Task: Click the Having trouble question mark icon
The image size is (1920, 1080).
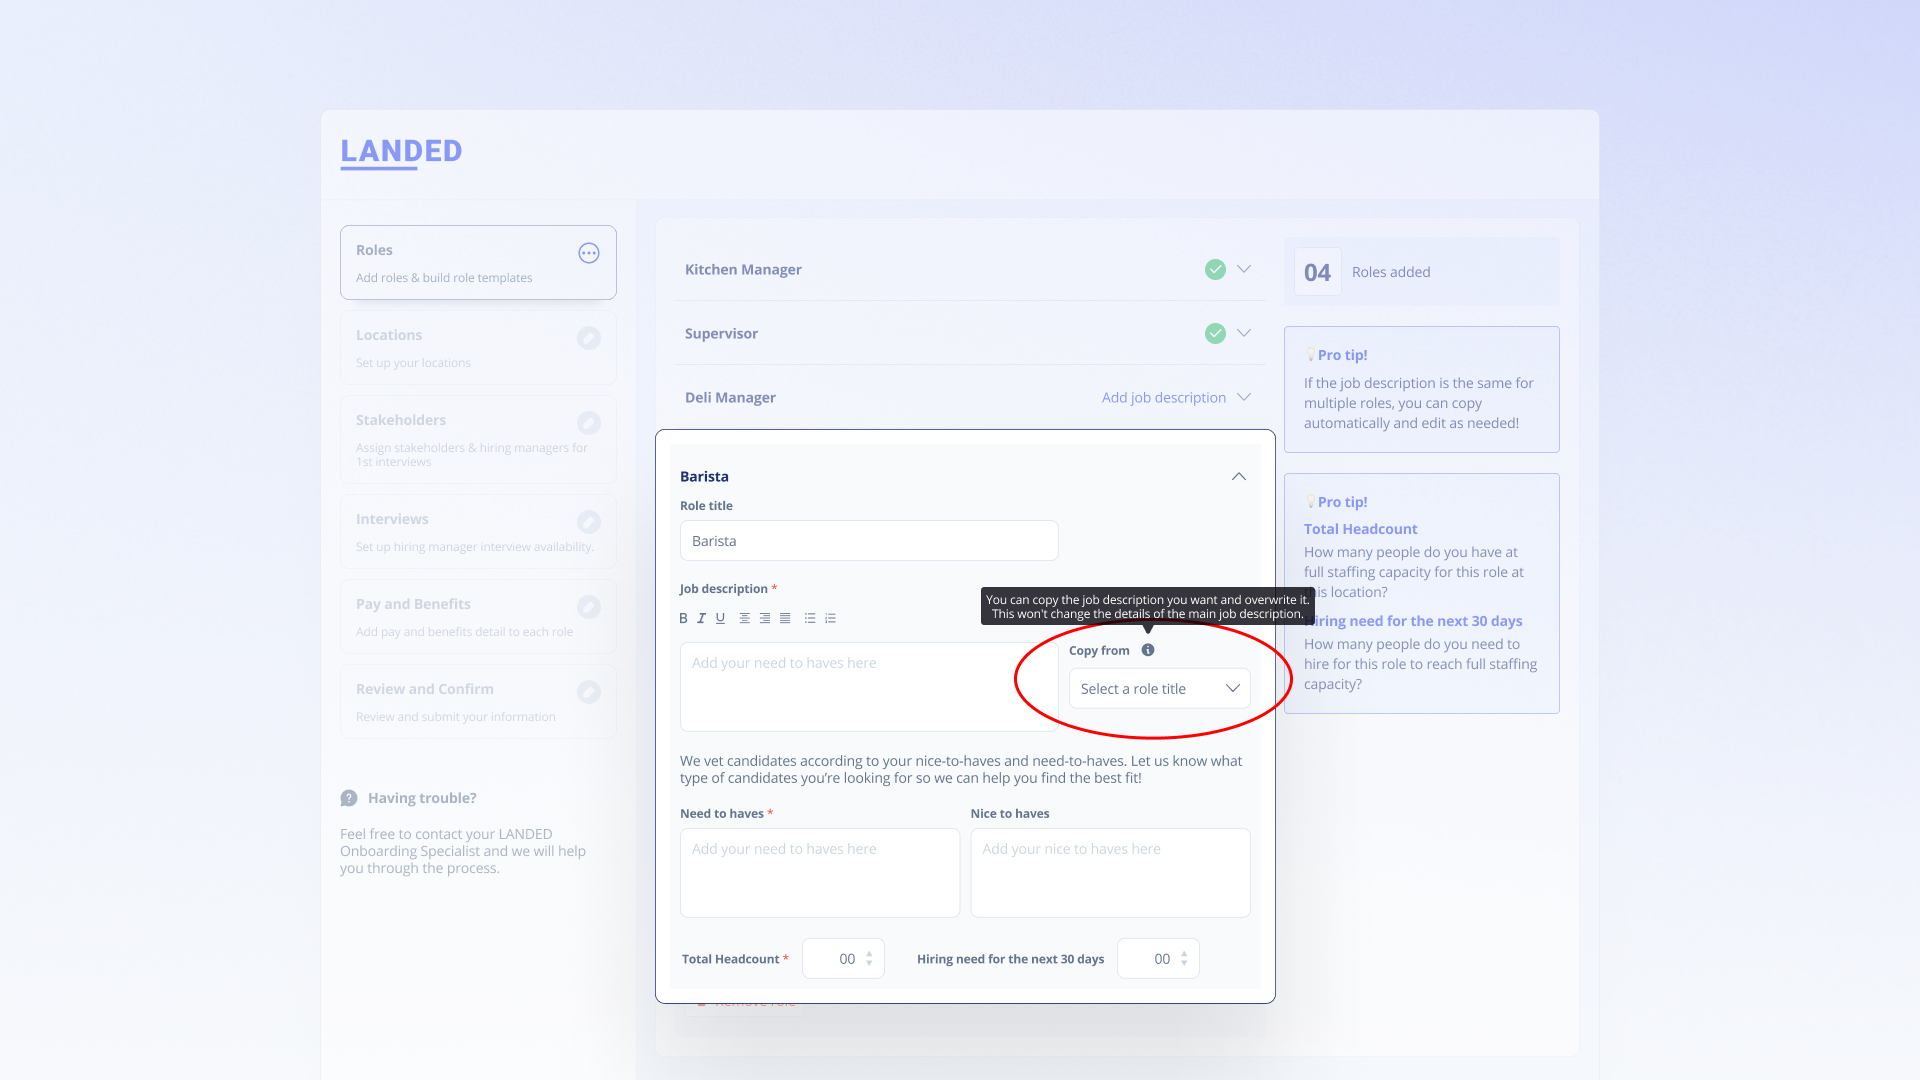Action: coord(349,798)
